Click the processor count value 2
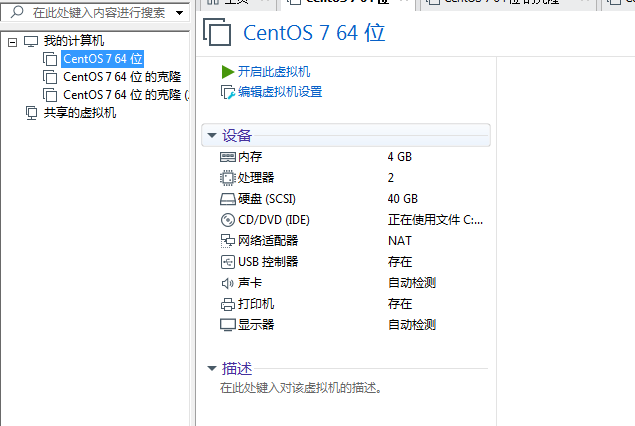The height and width of the screenshot is (426, 635). pyautogui.click(x=391, y=178)
